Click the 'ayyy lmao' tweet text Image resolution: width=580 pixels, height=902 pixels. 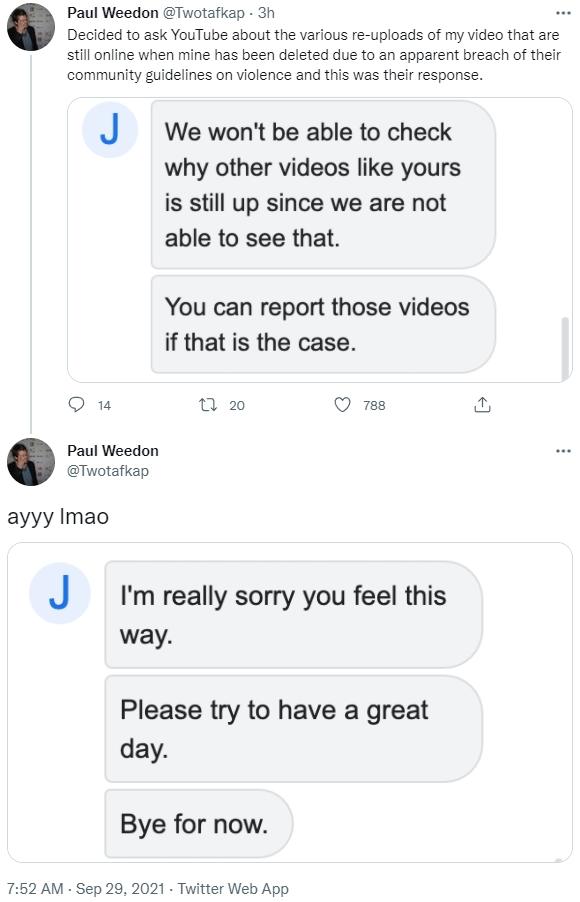coord(58,517)
